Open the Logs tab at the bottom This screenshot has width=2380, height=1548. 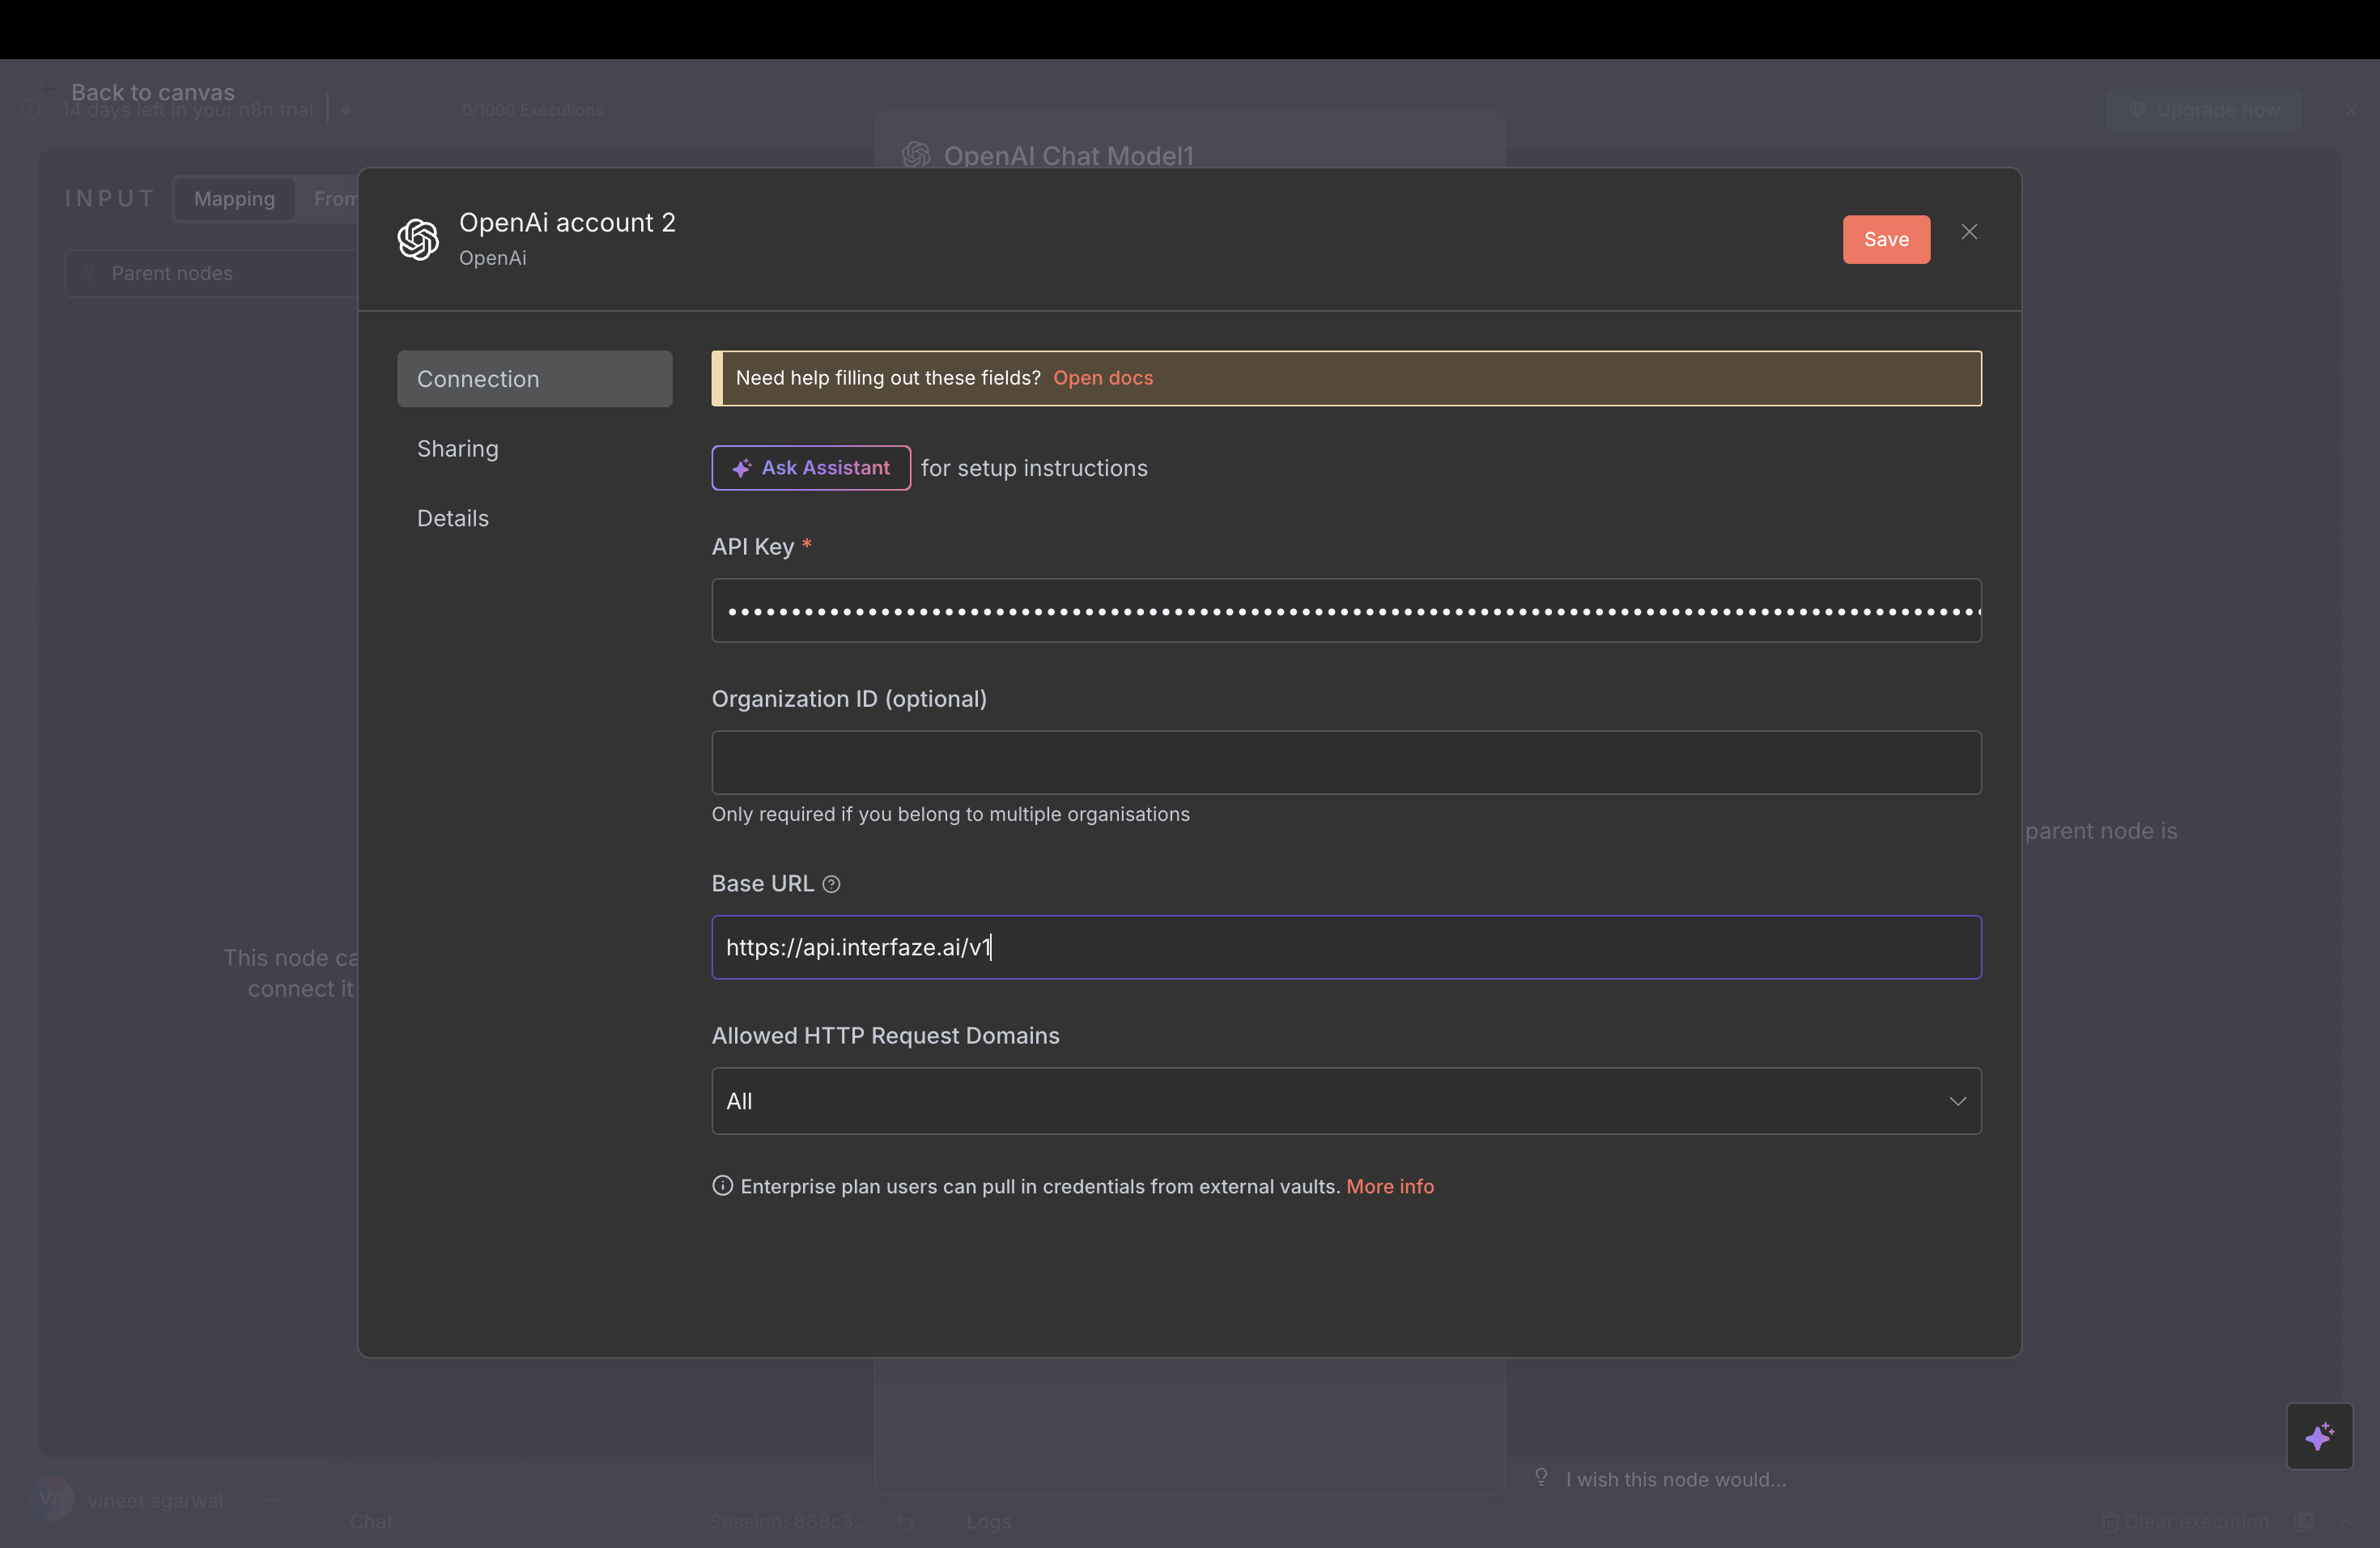(x=988, y=1522)
